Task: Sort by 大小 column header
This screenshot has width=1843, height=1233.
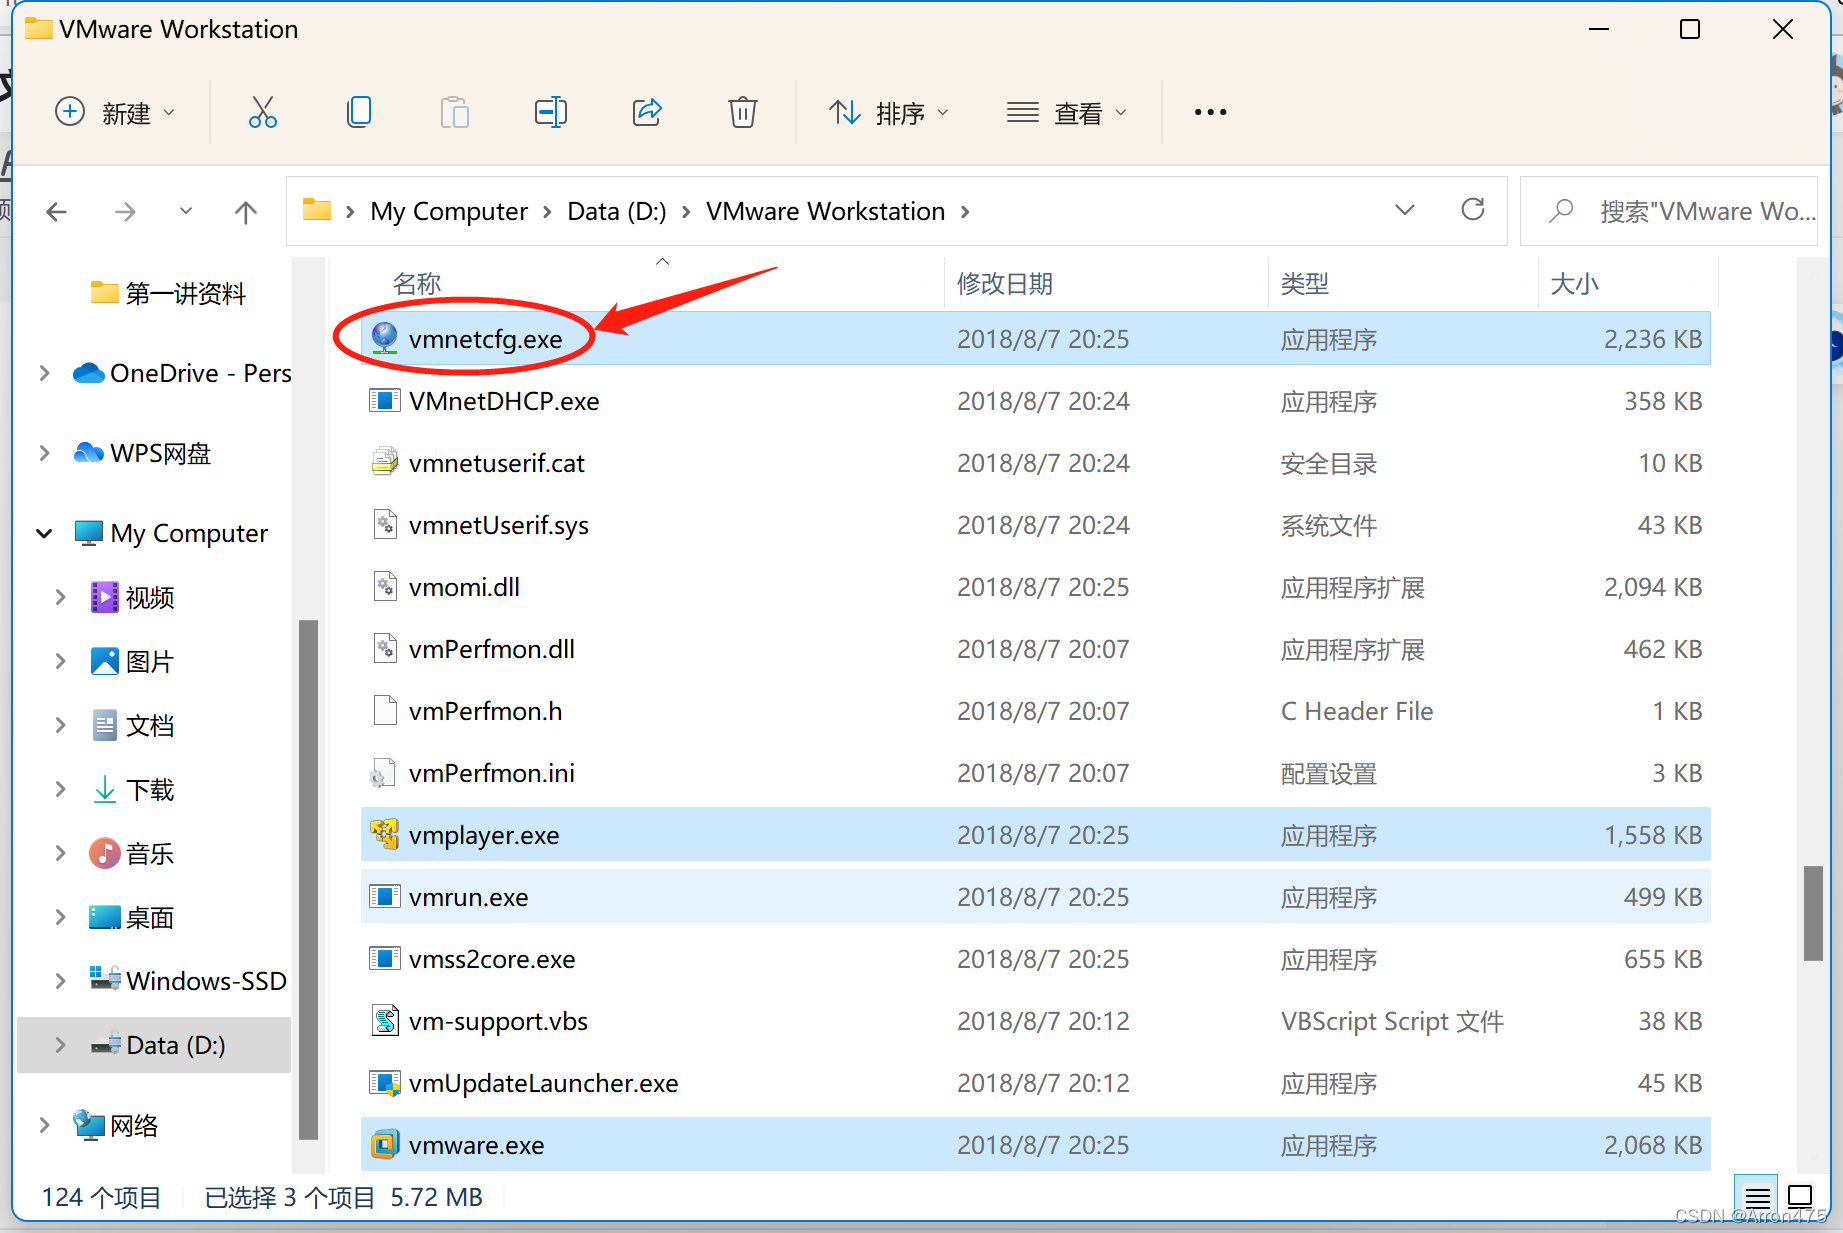Action: click(1574, 284)
